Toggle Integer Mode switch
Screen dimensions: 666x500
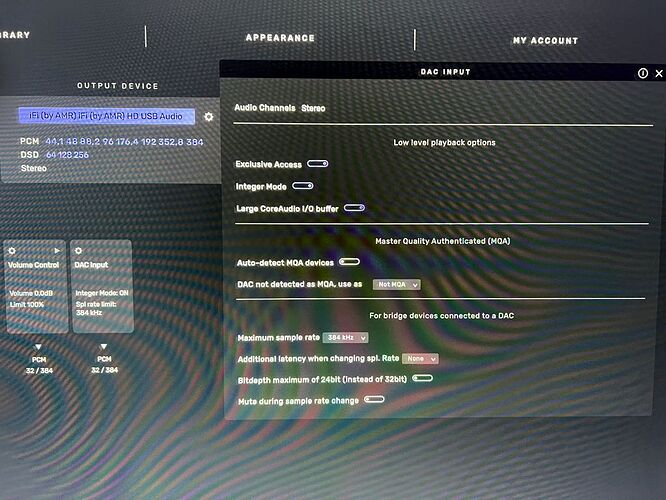[x=303, y=186]
